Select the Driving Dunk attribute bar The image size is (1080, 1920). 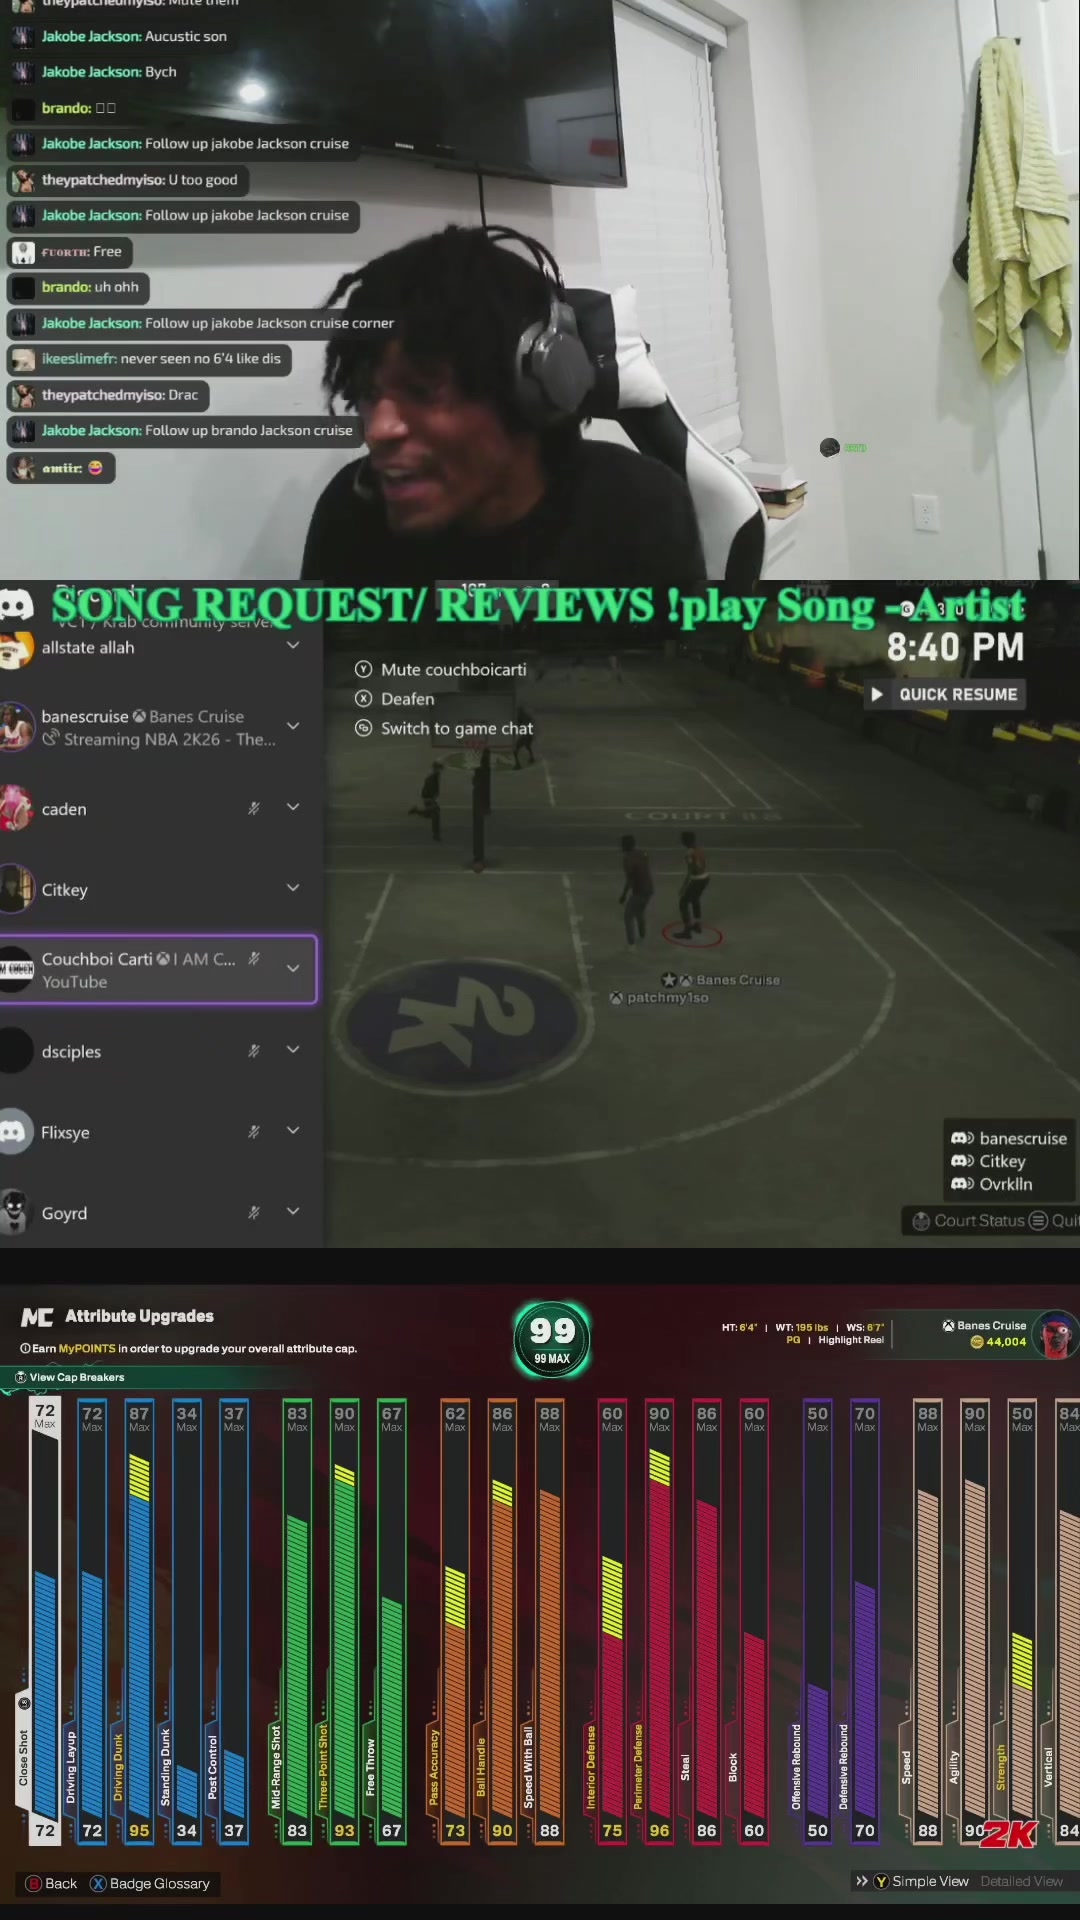point(139,1620)
